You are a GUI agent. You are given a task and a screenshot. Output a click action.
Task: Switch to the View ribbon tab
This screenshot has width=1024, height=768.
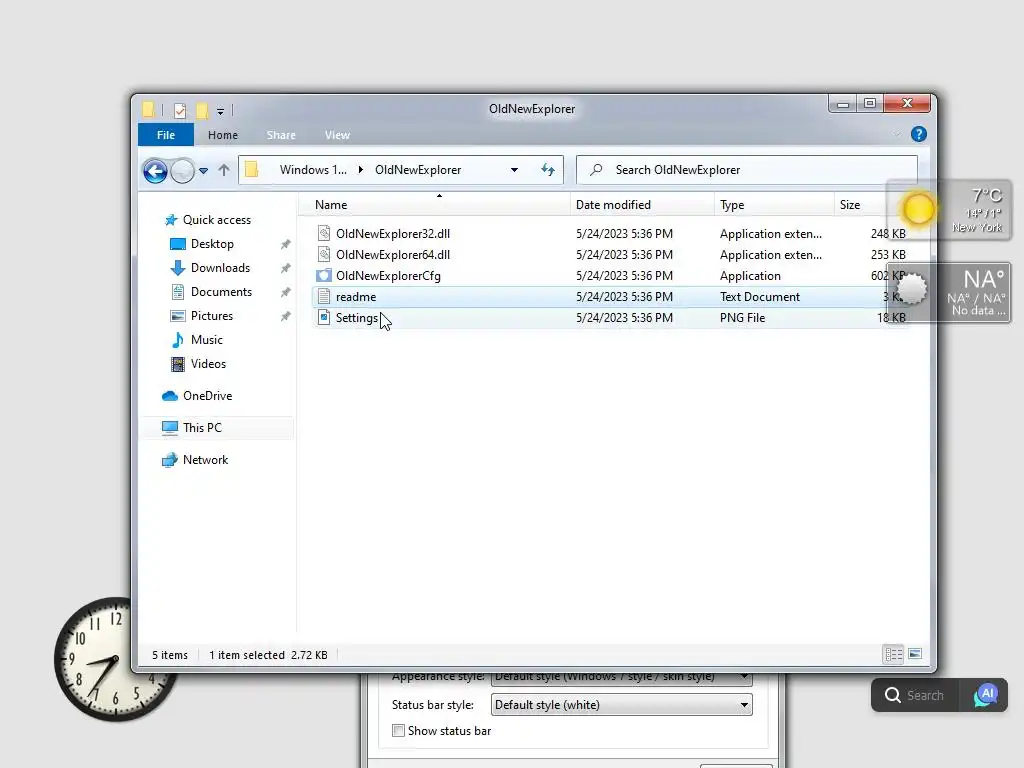click(337, 135)
